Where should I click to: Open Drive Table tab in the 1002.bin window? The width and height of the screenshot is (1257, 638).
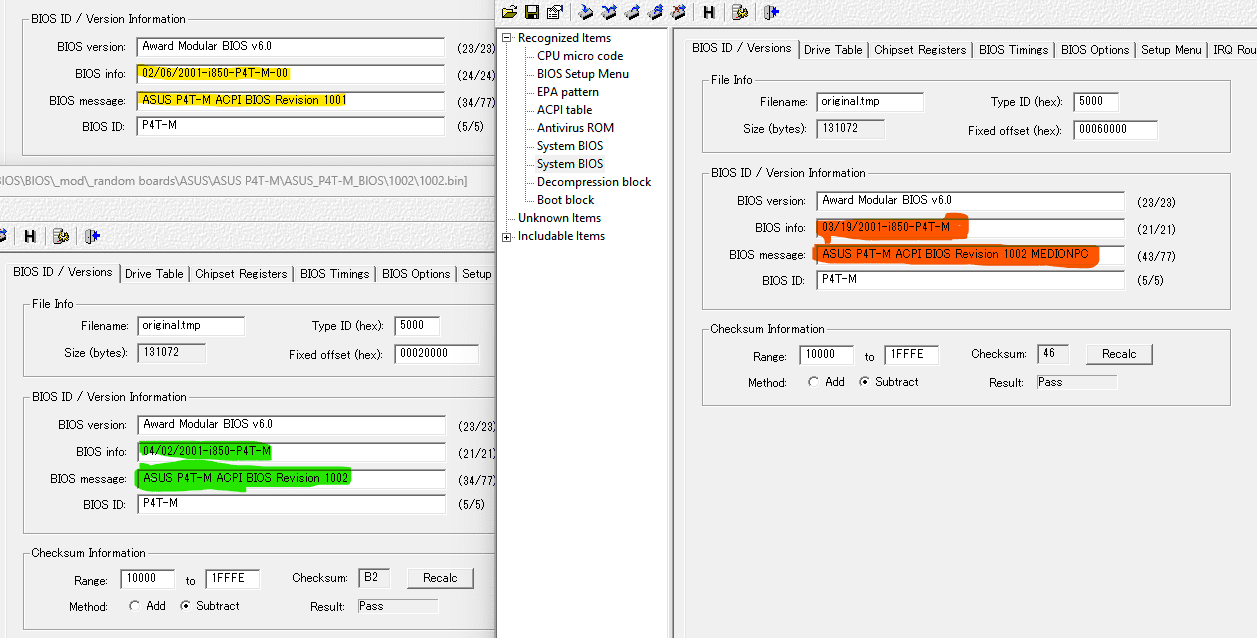pyautogui.click(x=154, y=274)
